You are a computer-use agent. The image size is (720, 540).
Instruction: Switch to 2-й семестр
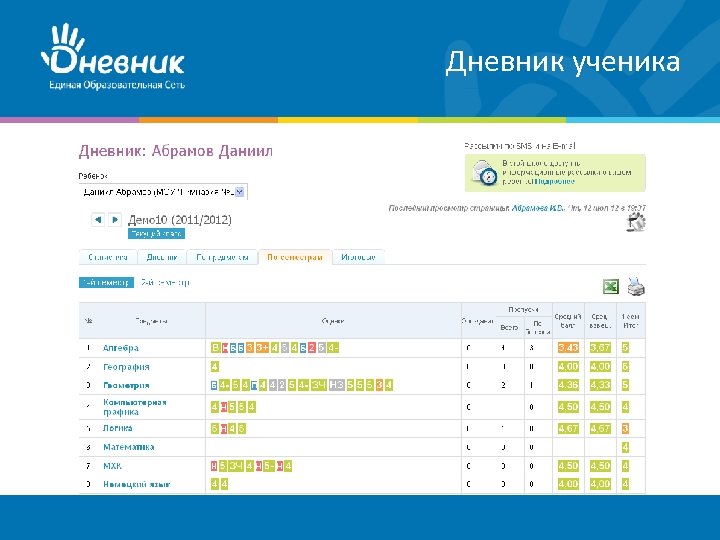click(x=165, y=282)
